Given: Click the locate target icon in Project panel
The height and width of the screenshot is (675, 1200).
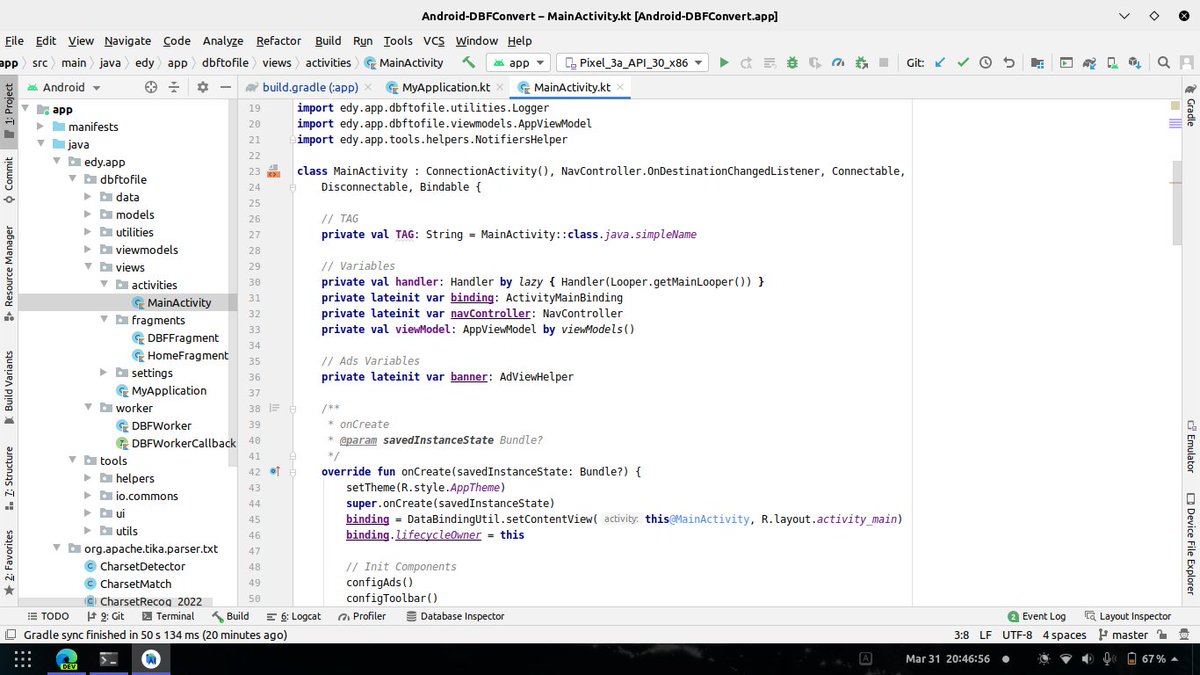Looking at the screenshot, I should pos(151,87).
